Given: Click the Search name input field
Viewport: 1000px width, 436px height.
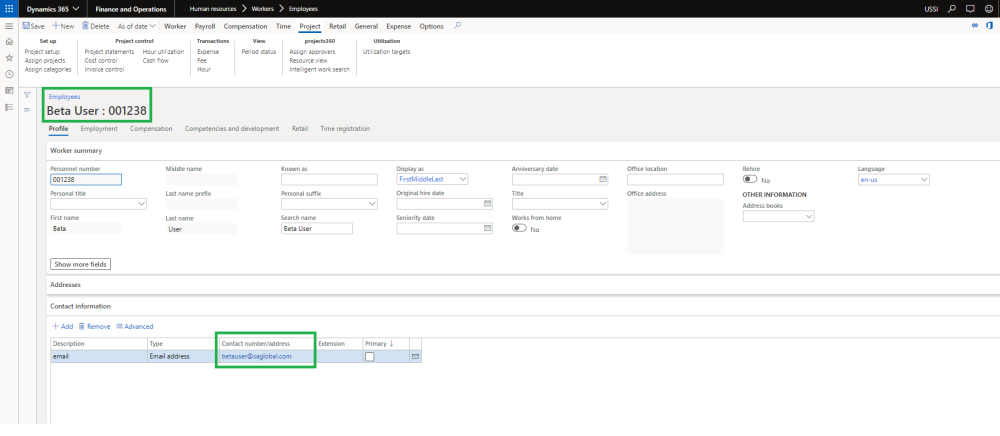Looking at the screenshot, I should [x=317, y=228].
